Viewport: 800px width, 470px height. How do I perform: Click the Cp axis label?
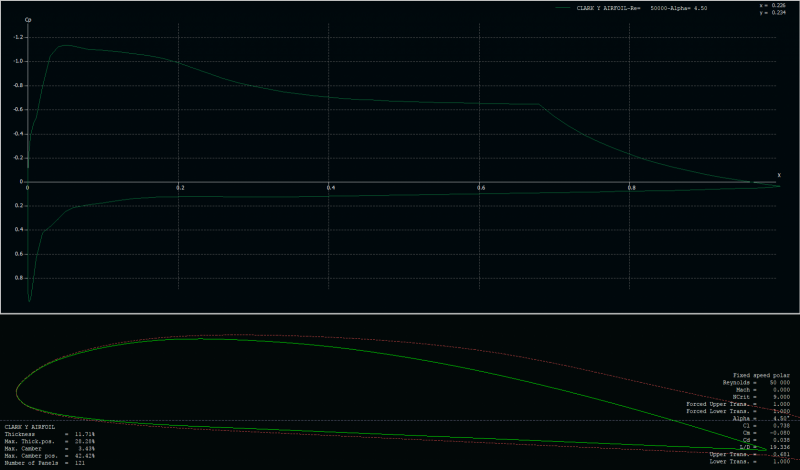coord(28,19)
